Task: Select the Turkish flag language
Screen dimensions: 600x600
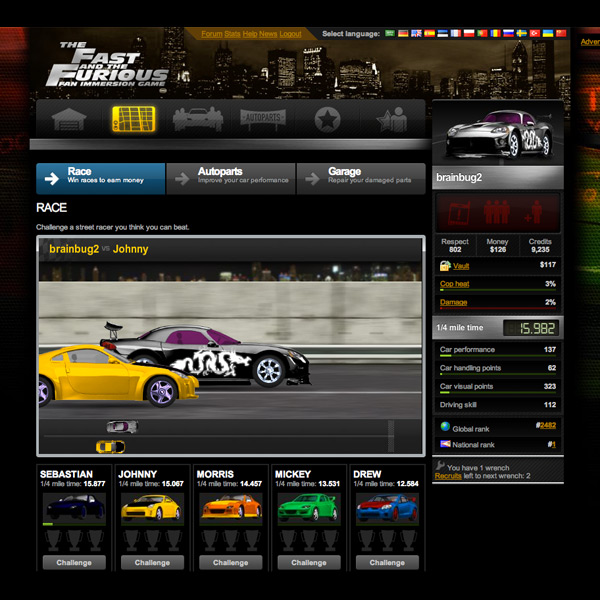Action: click(x=535, y=33)
